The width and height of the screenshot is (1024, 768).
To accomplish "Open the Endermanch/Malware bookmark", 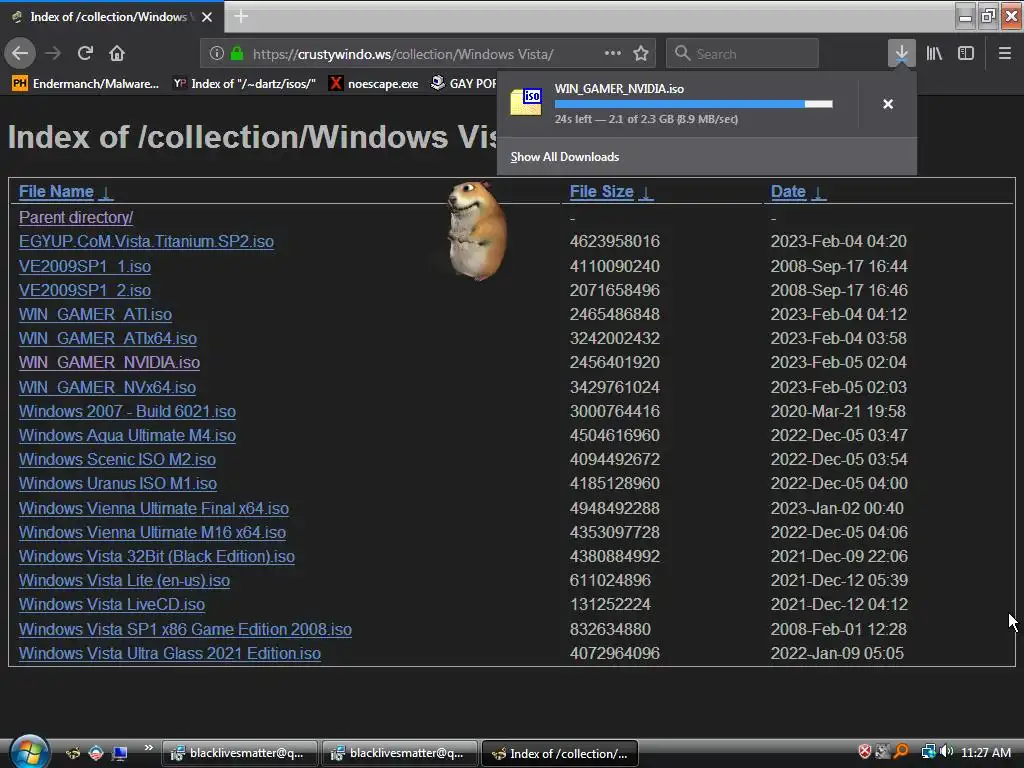I will coord(86,84).
